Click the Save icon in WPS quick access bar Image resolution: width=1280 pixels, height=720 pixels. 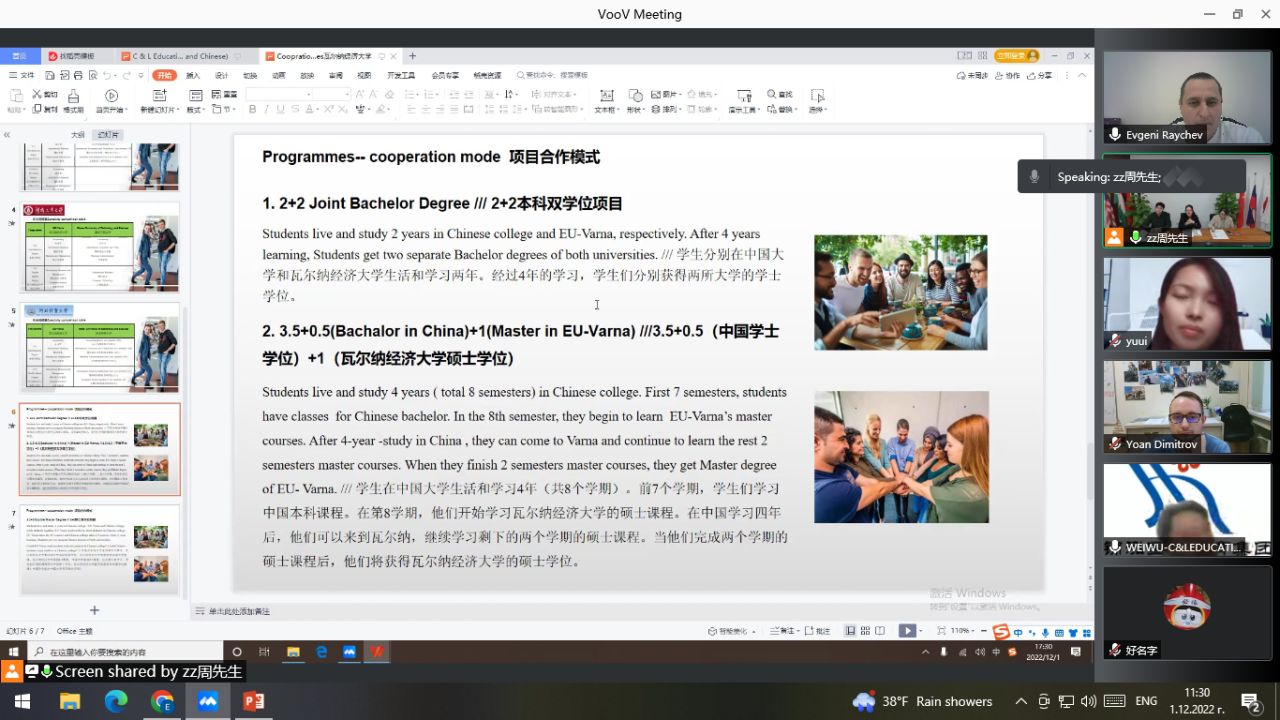(50, 75)
